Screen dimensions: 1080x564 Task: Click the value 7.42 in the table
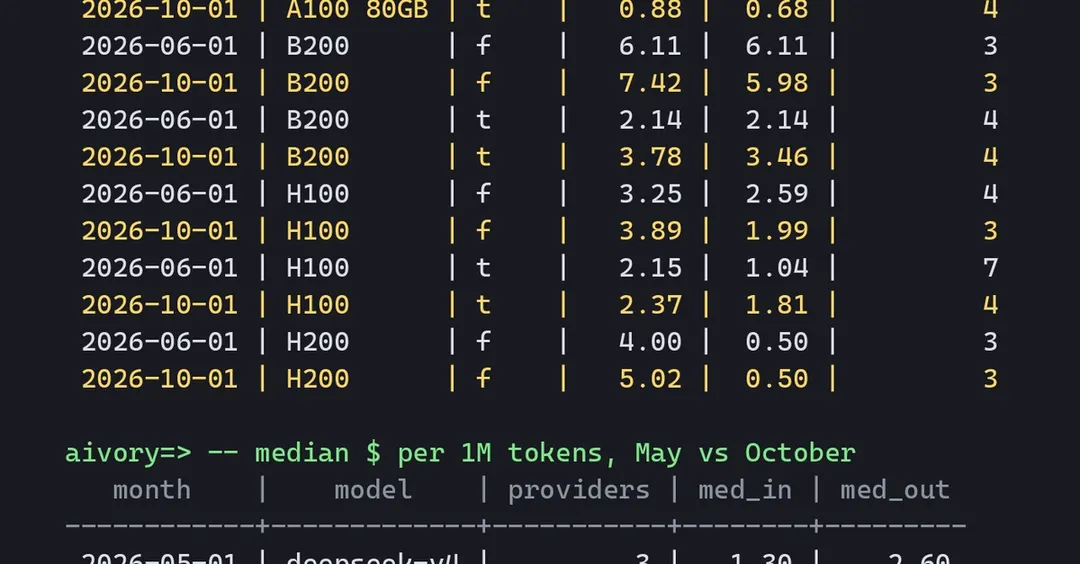[x=650, y=83]
